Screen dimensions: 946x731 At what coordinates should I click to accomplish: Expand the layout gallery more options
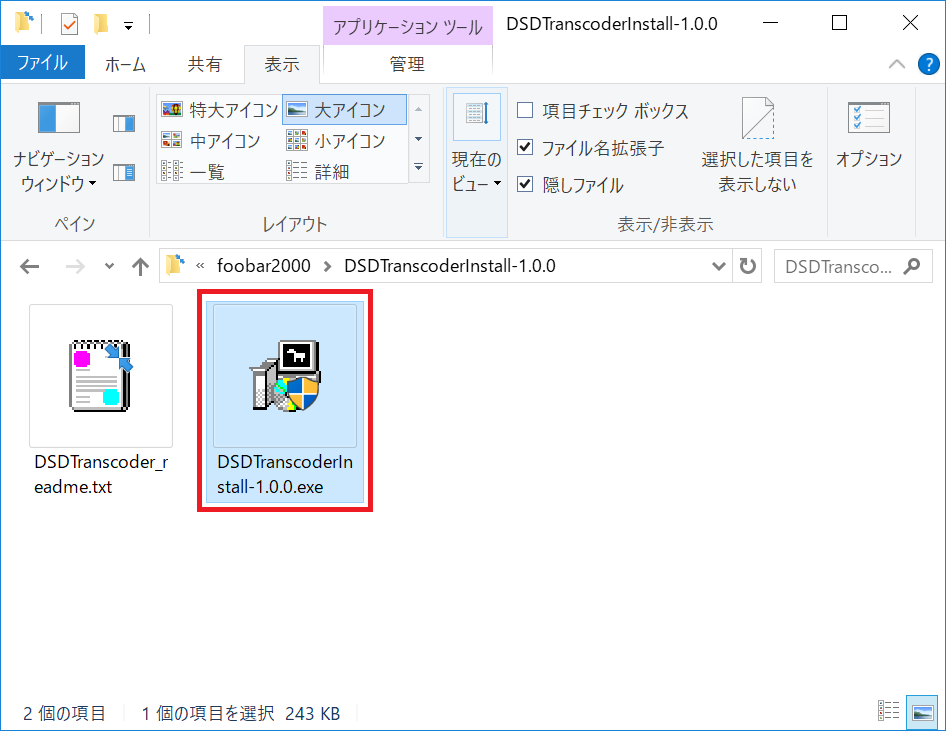tap(419, 167)
